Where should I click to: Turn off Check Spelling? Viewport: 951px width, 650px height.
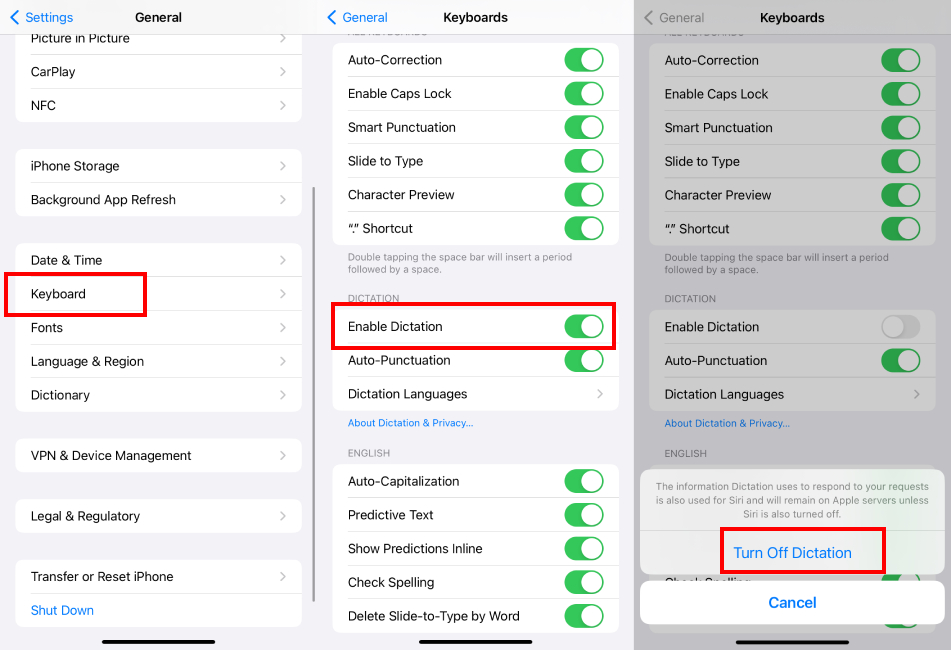[584, 582]
